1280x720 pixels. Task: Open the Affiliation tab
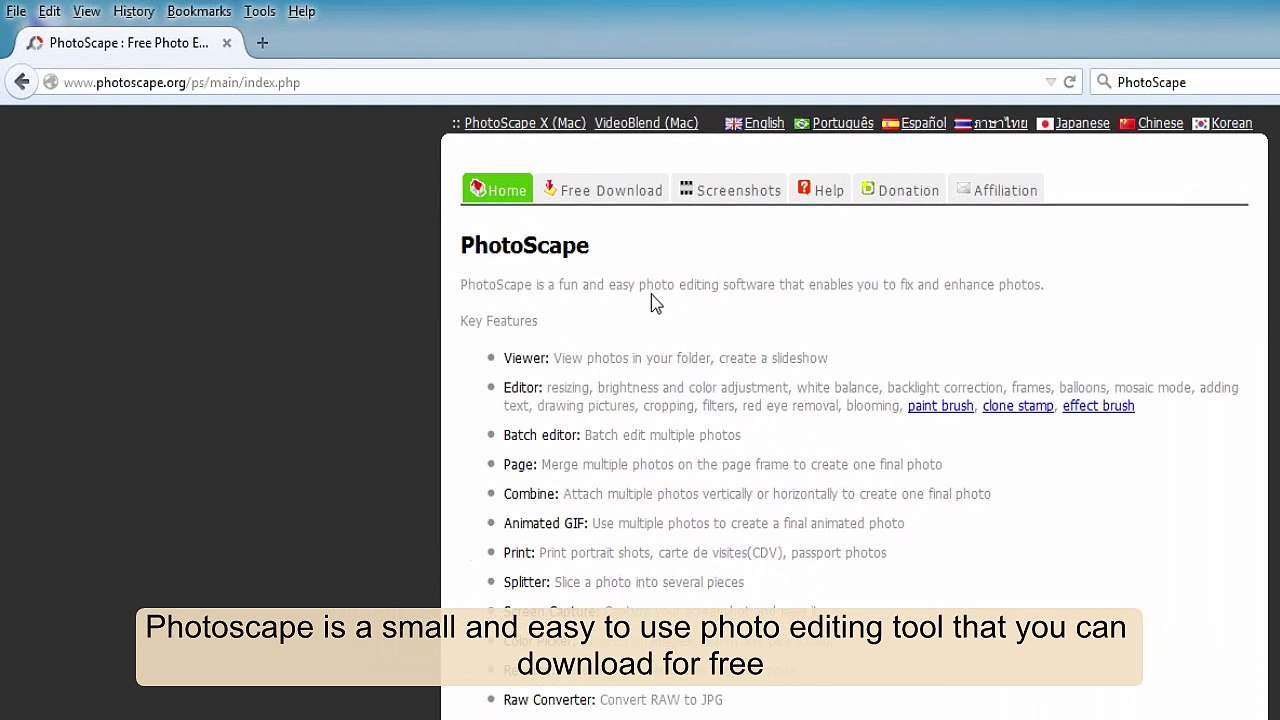[997, 189]
